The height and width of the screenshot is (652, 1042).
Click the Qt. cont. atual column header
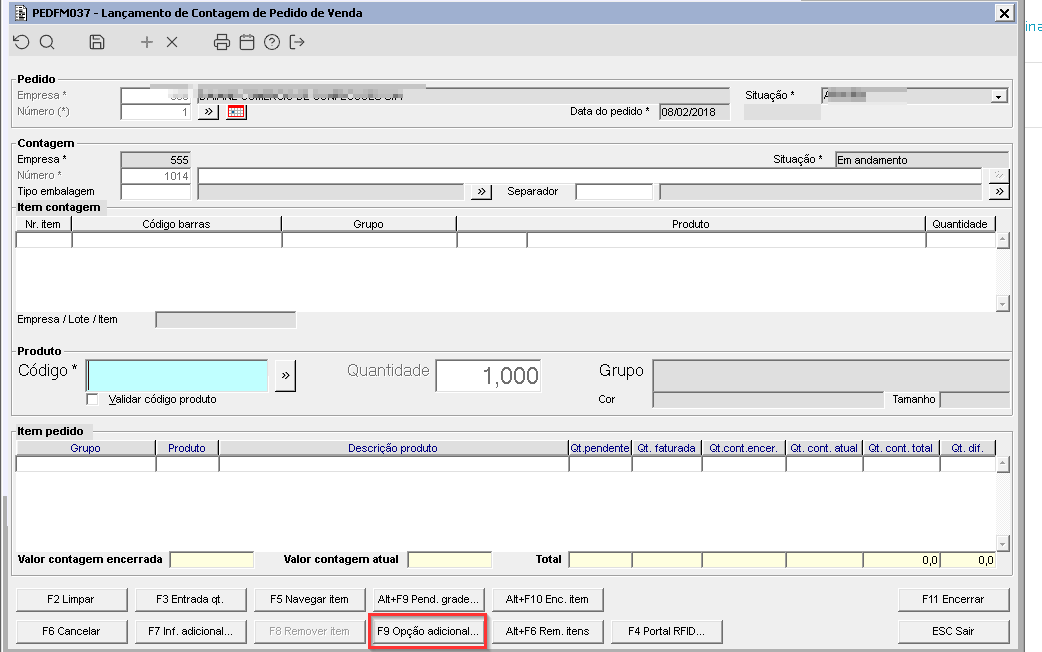824,448
